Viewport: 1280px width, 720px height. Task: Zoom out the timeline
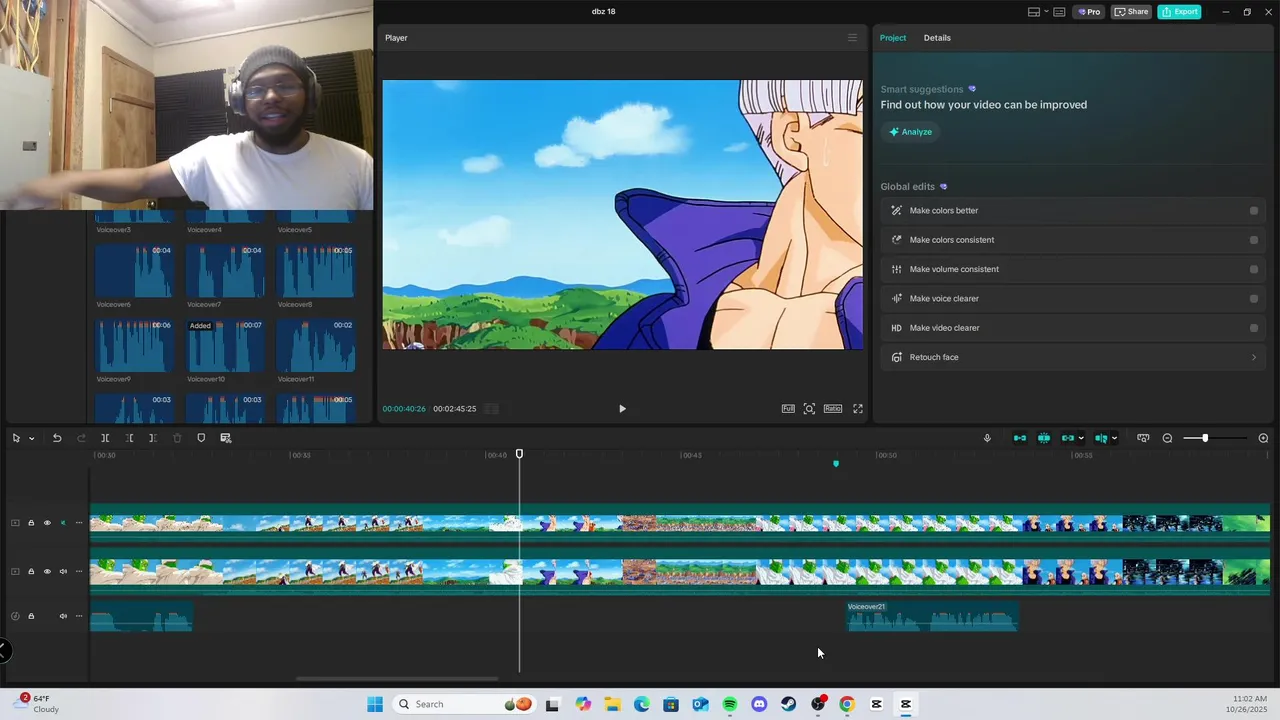click(1167, 438)
